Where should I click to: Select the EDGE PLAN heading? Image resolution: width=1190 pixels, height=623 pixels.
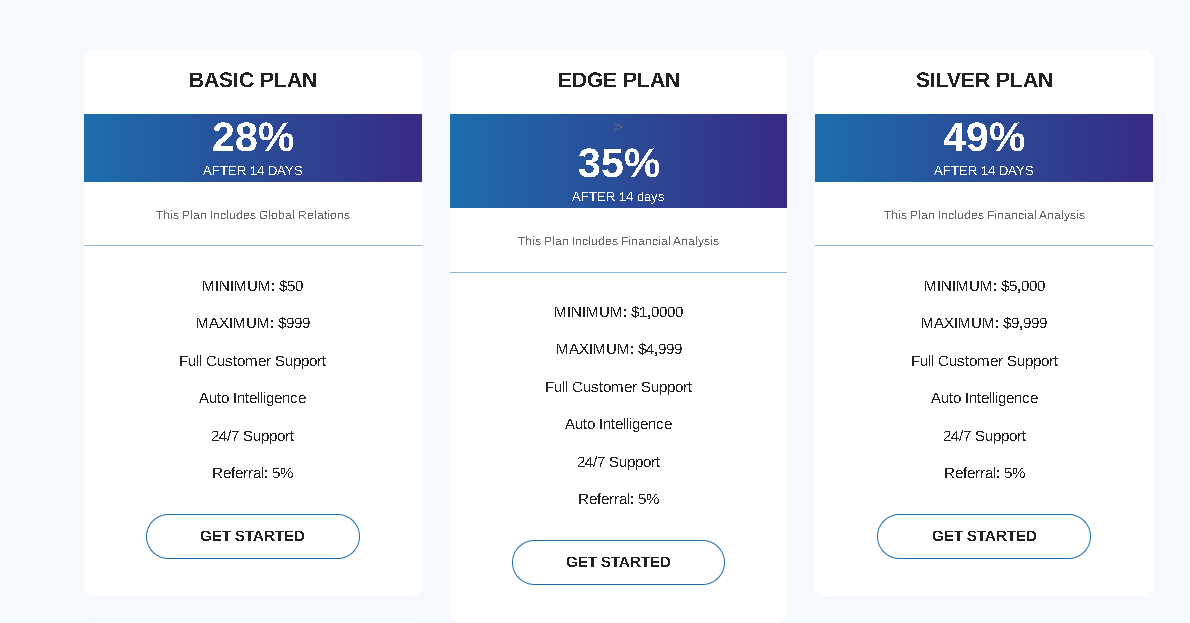(618, 80)
